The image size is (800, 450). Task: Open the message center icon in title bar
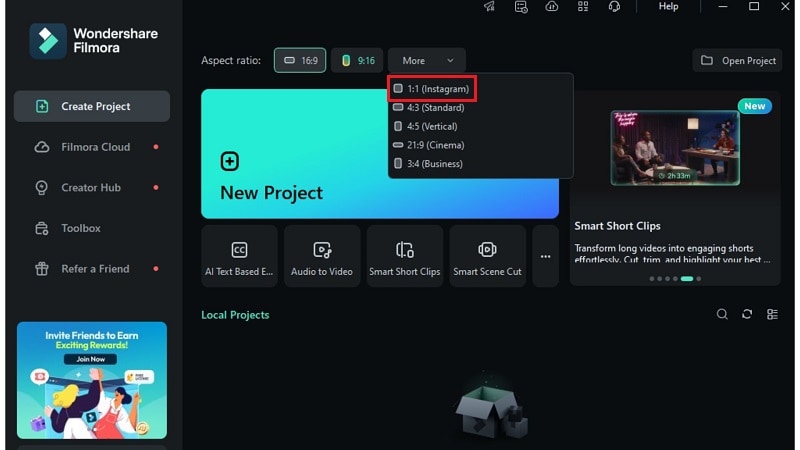521,7
